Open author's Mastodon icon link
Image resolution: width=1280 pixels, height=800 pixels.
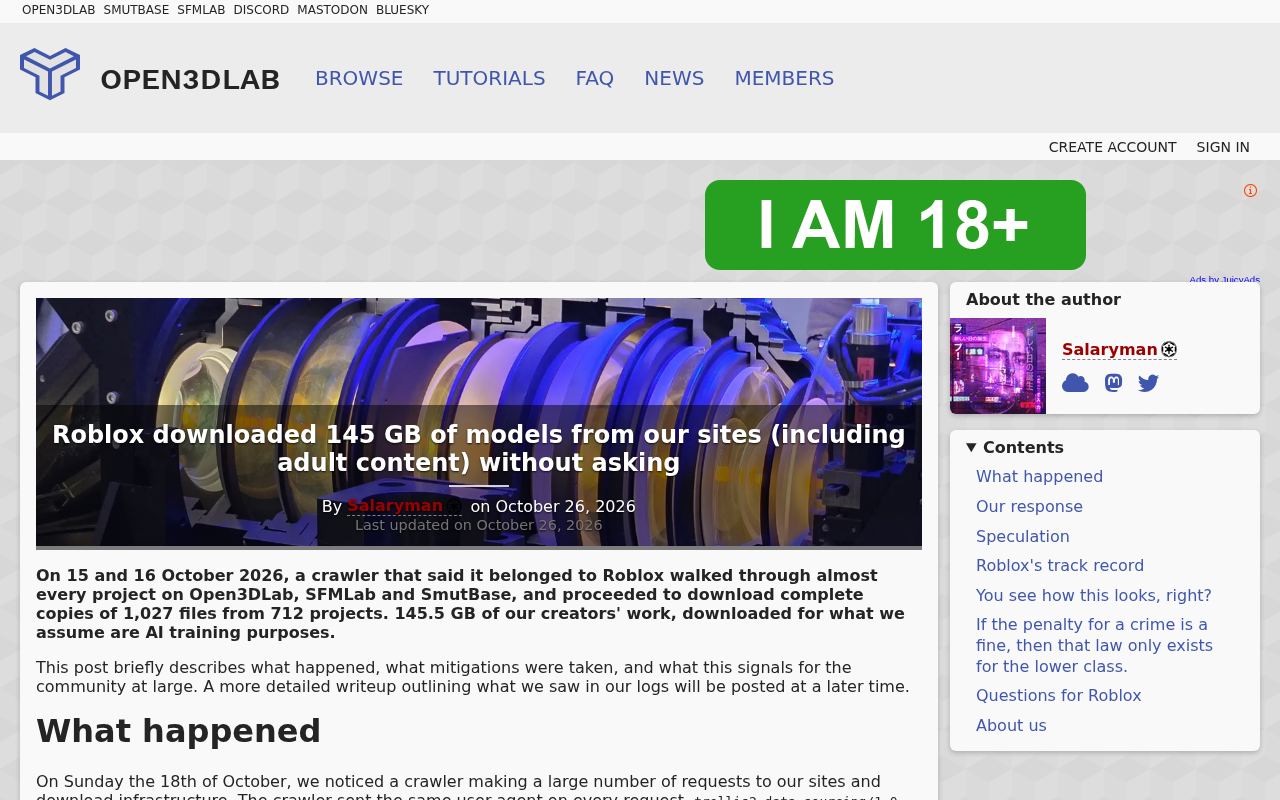(x=1113, y=383)
